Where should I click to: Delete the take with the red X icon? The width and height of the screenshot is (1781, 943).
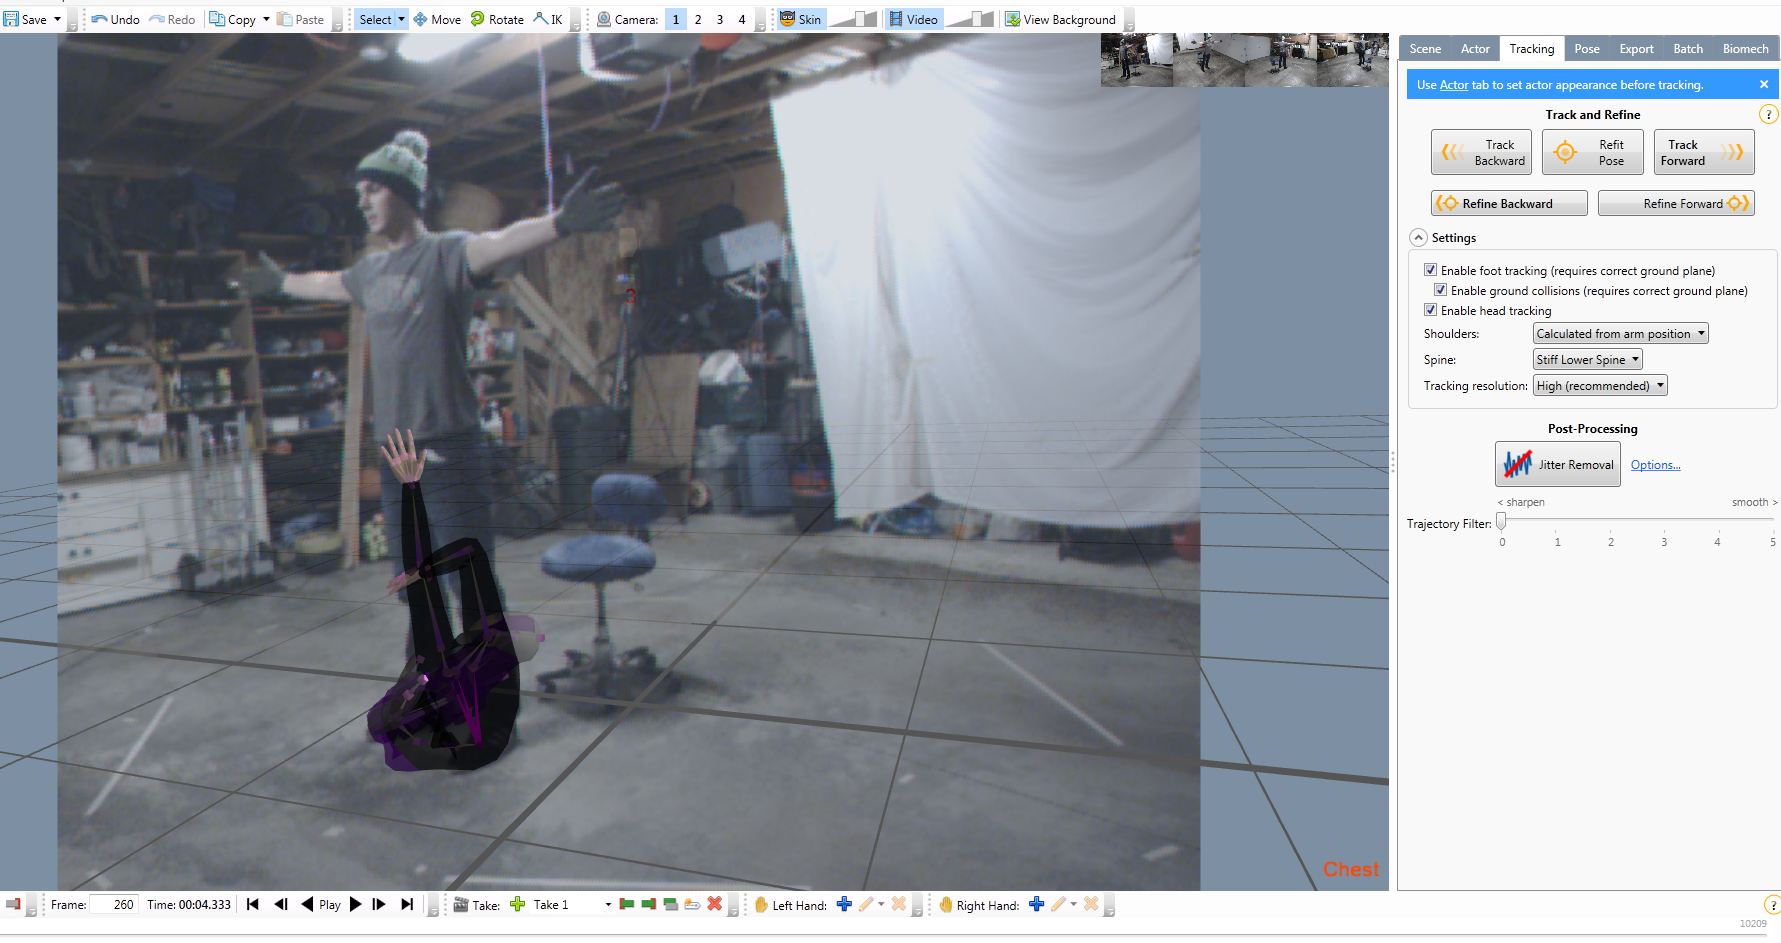[x=714, y=904]
